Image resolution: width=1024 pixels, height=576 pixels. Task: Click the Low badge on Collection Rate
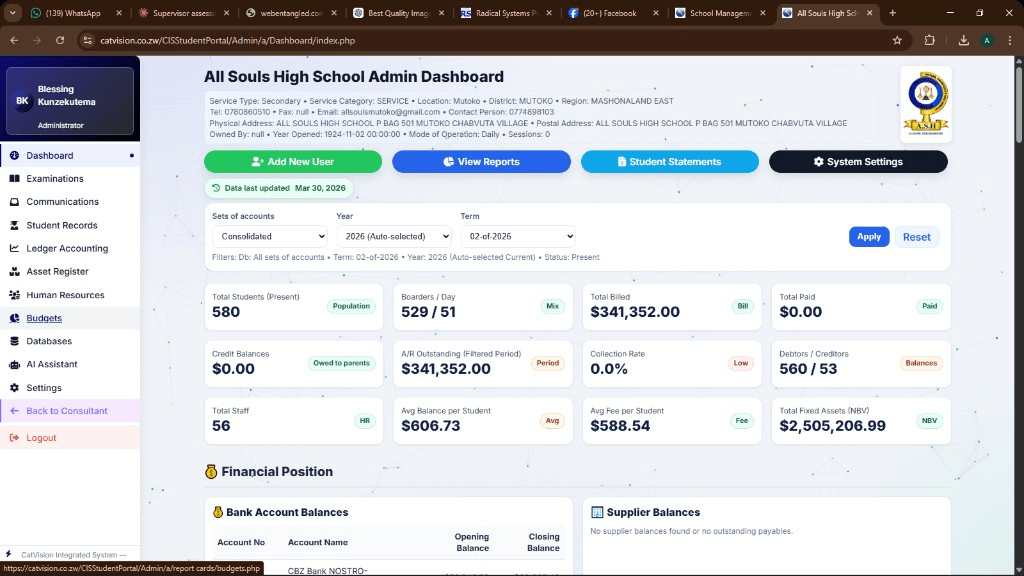point(741,363)
